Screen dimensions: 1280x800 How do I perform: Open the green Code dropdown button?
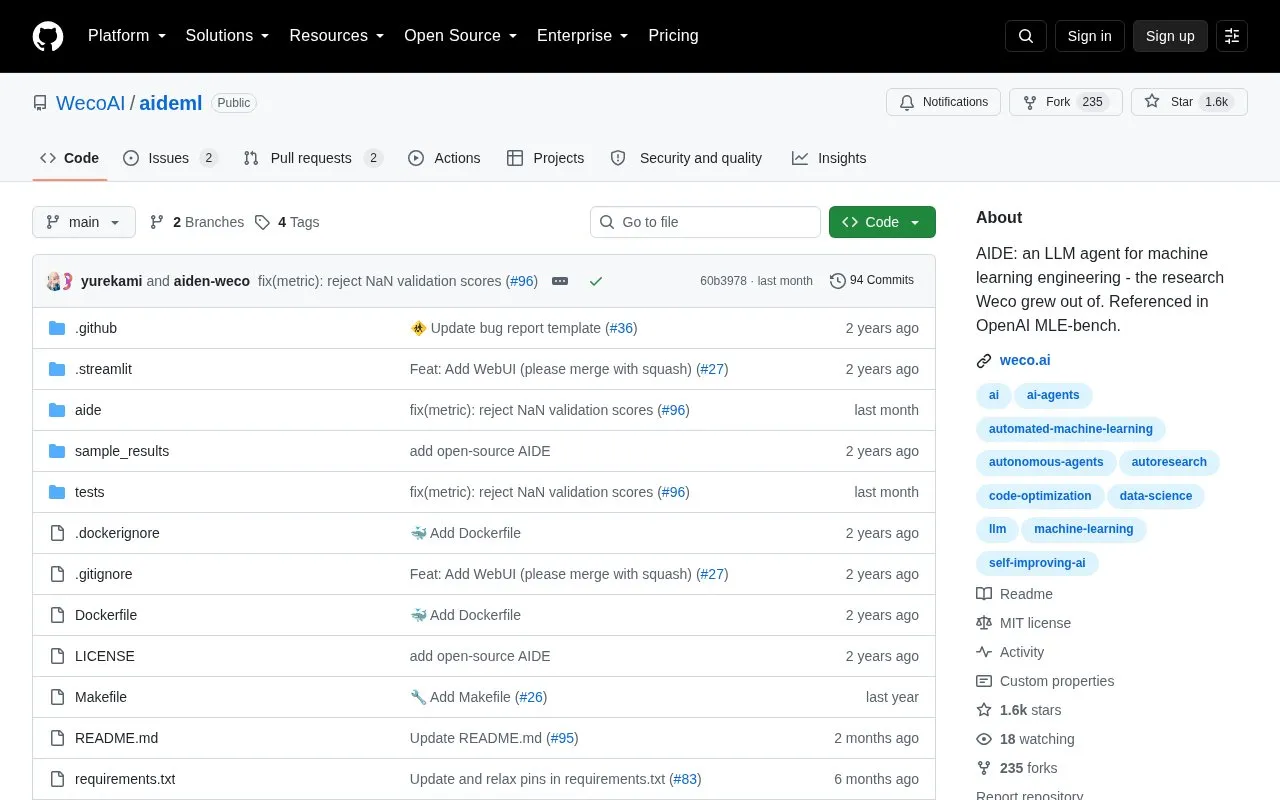[x=882, y=222]
